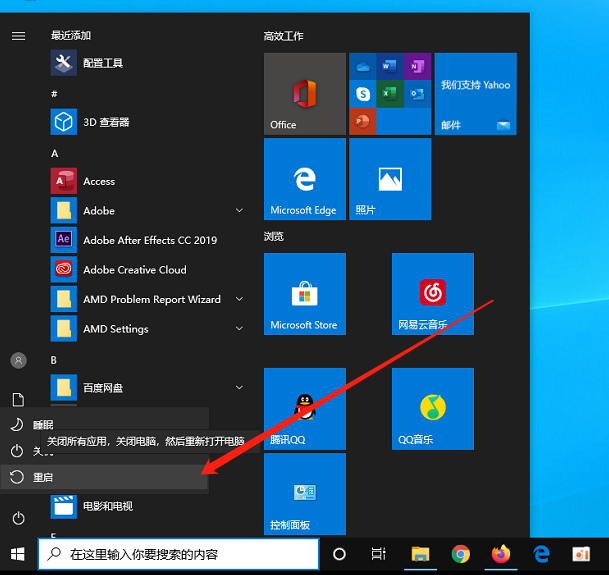Open the 控制面板 tile

pos(304,494)
